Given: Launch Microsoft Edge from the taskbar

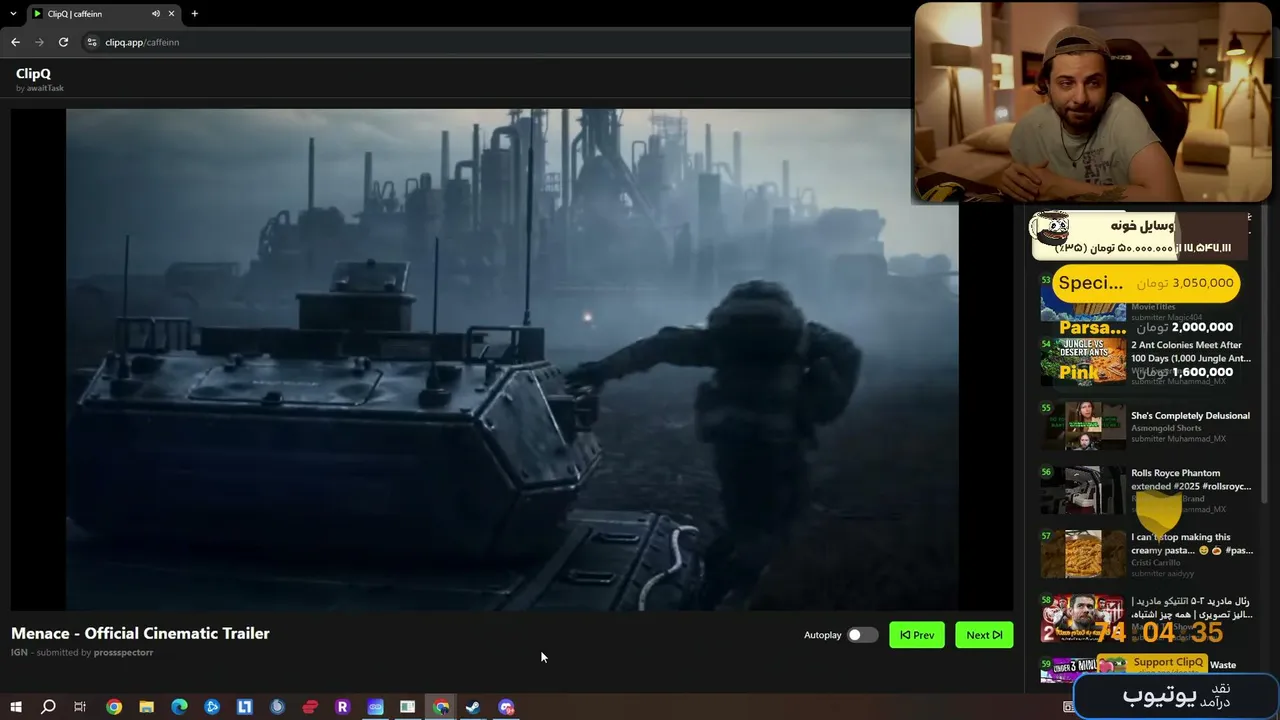Looking at the screenshot, I should (x=179, y=707).
